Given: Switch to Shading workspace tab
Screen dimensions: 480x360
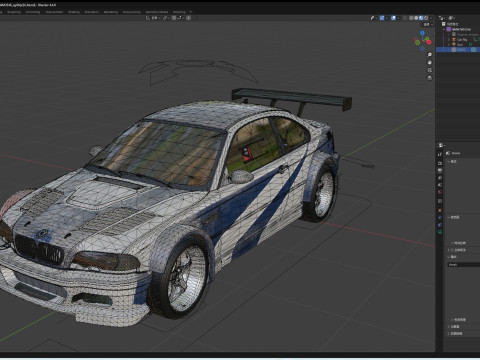Looking at the screenshot, I should click(74, 12).
